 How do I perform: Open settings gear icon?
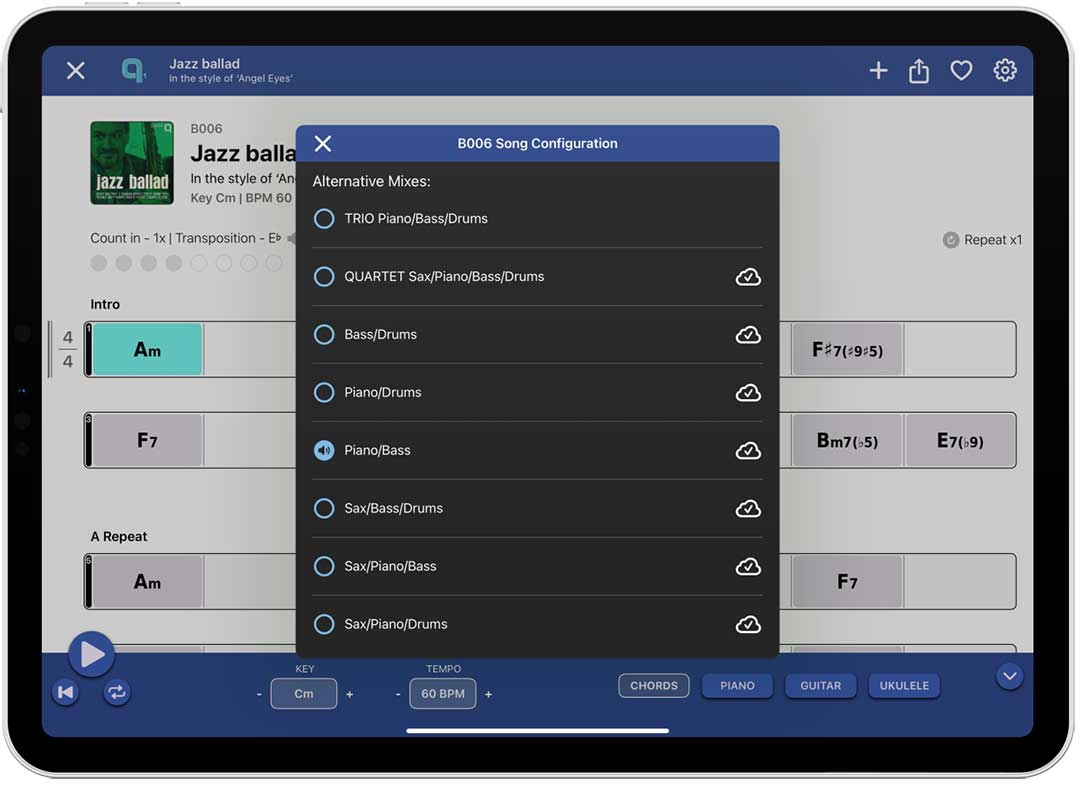(1004, 70)
